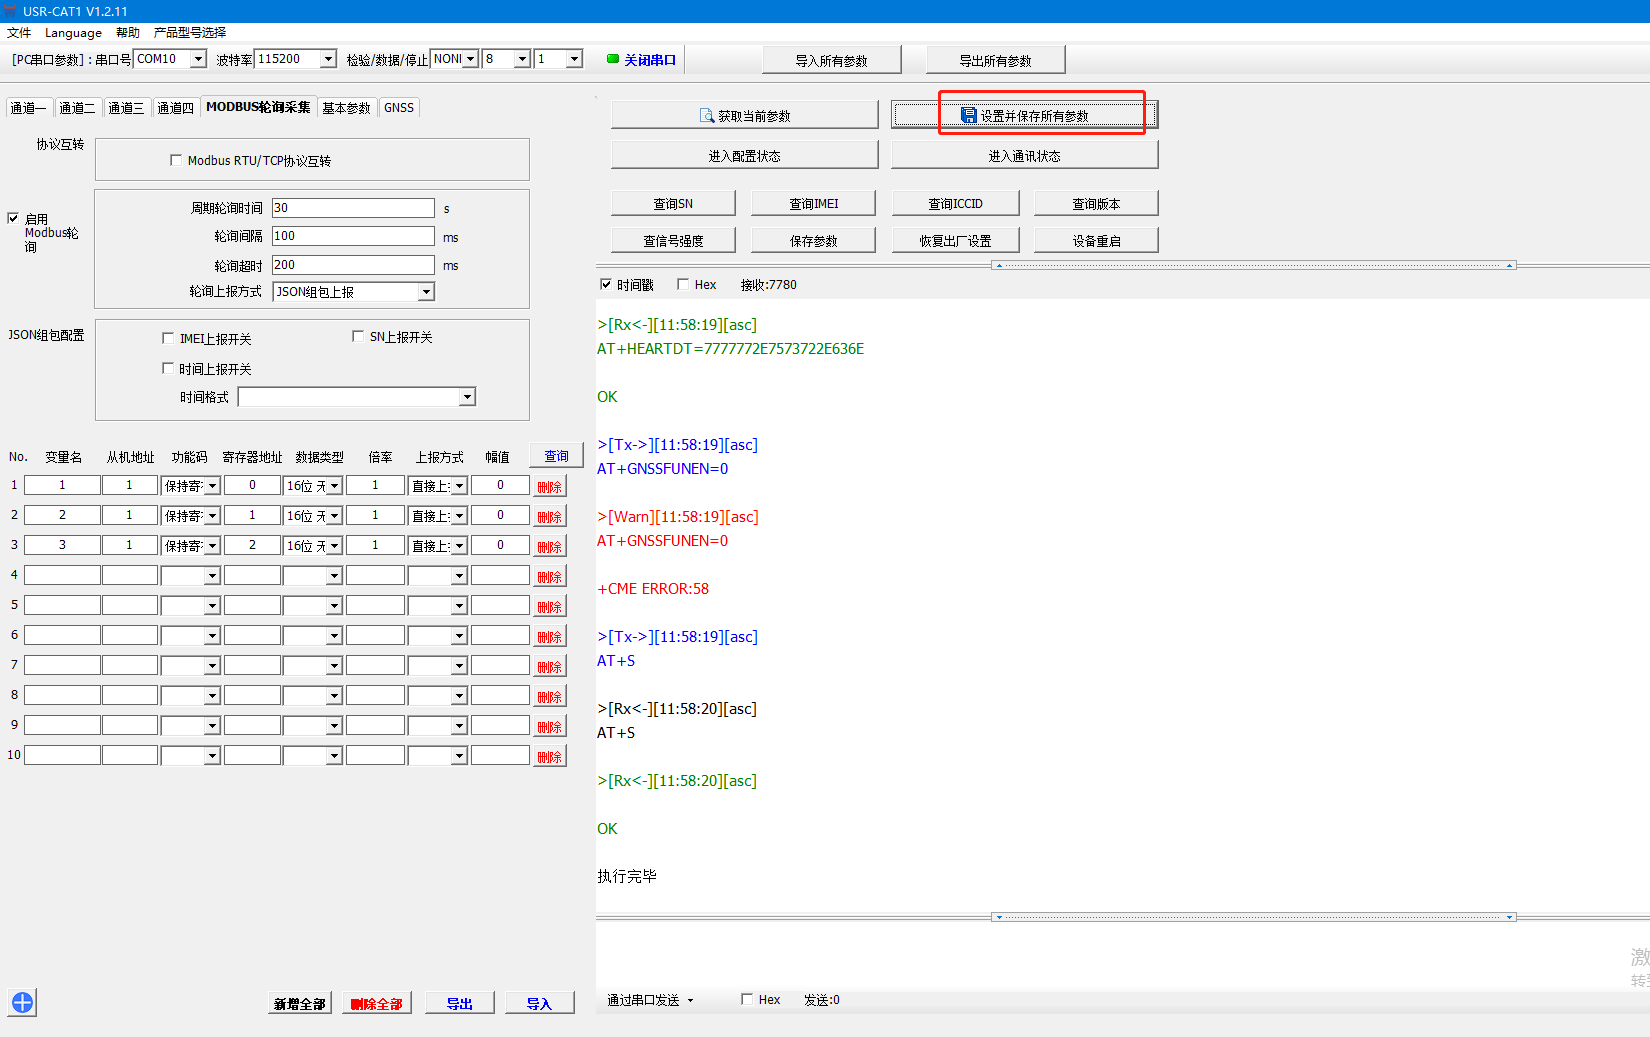The width and height of the screenshot is (1650, 1037).
Task: Click the USR-CAT1 app icon in title bar
Action: [x=11, y=11]
